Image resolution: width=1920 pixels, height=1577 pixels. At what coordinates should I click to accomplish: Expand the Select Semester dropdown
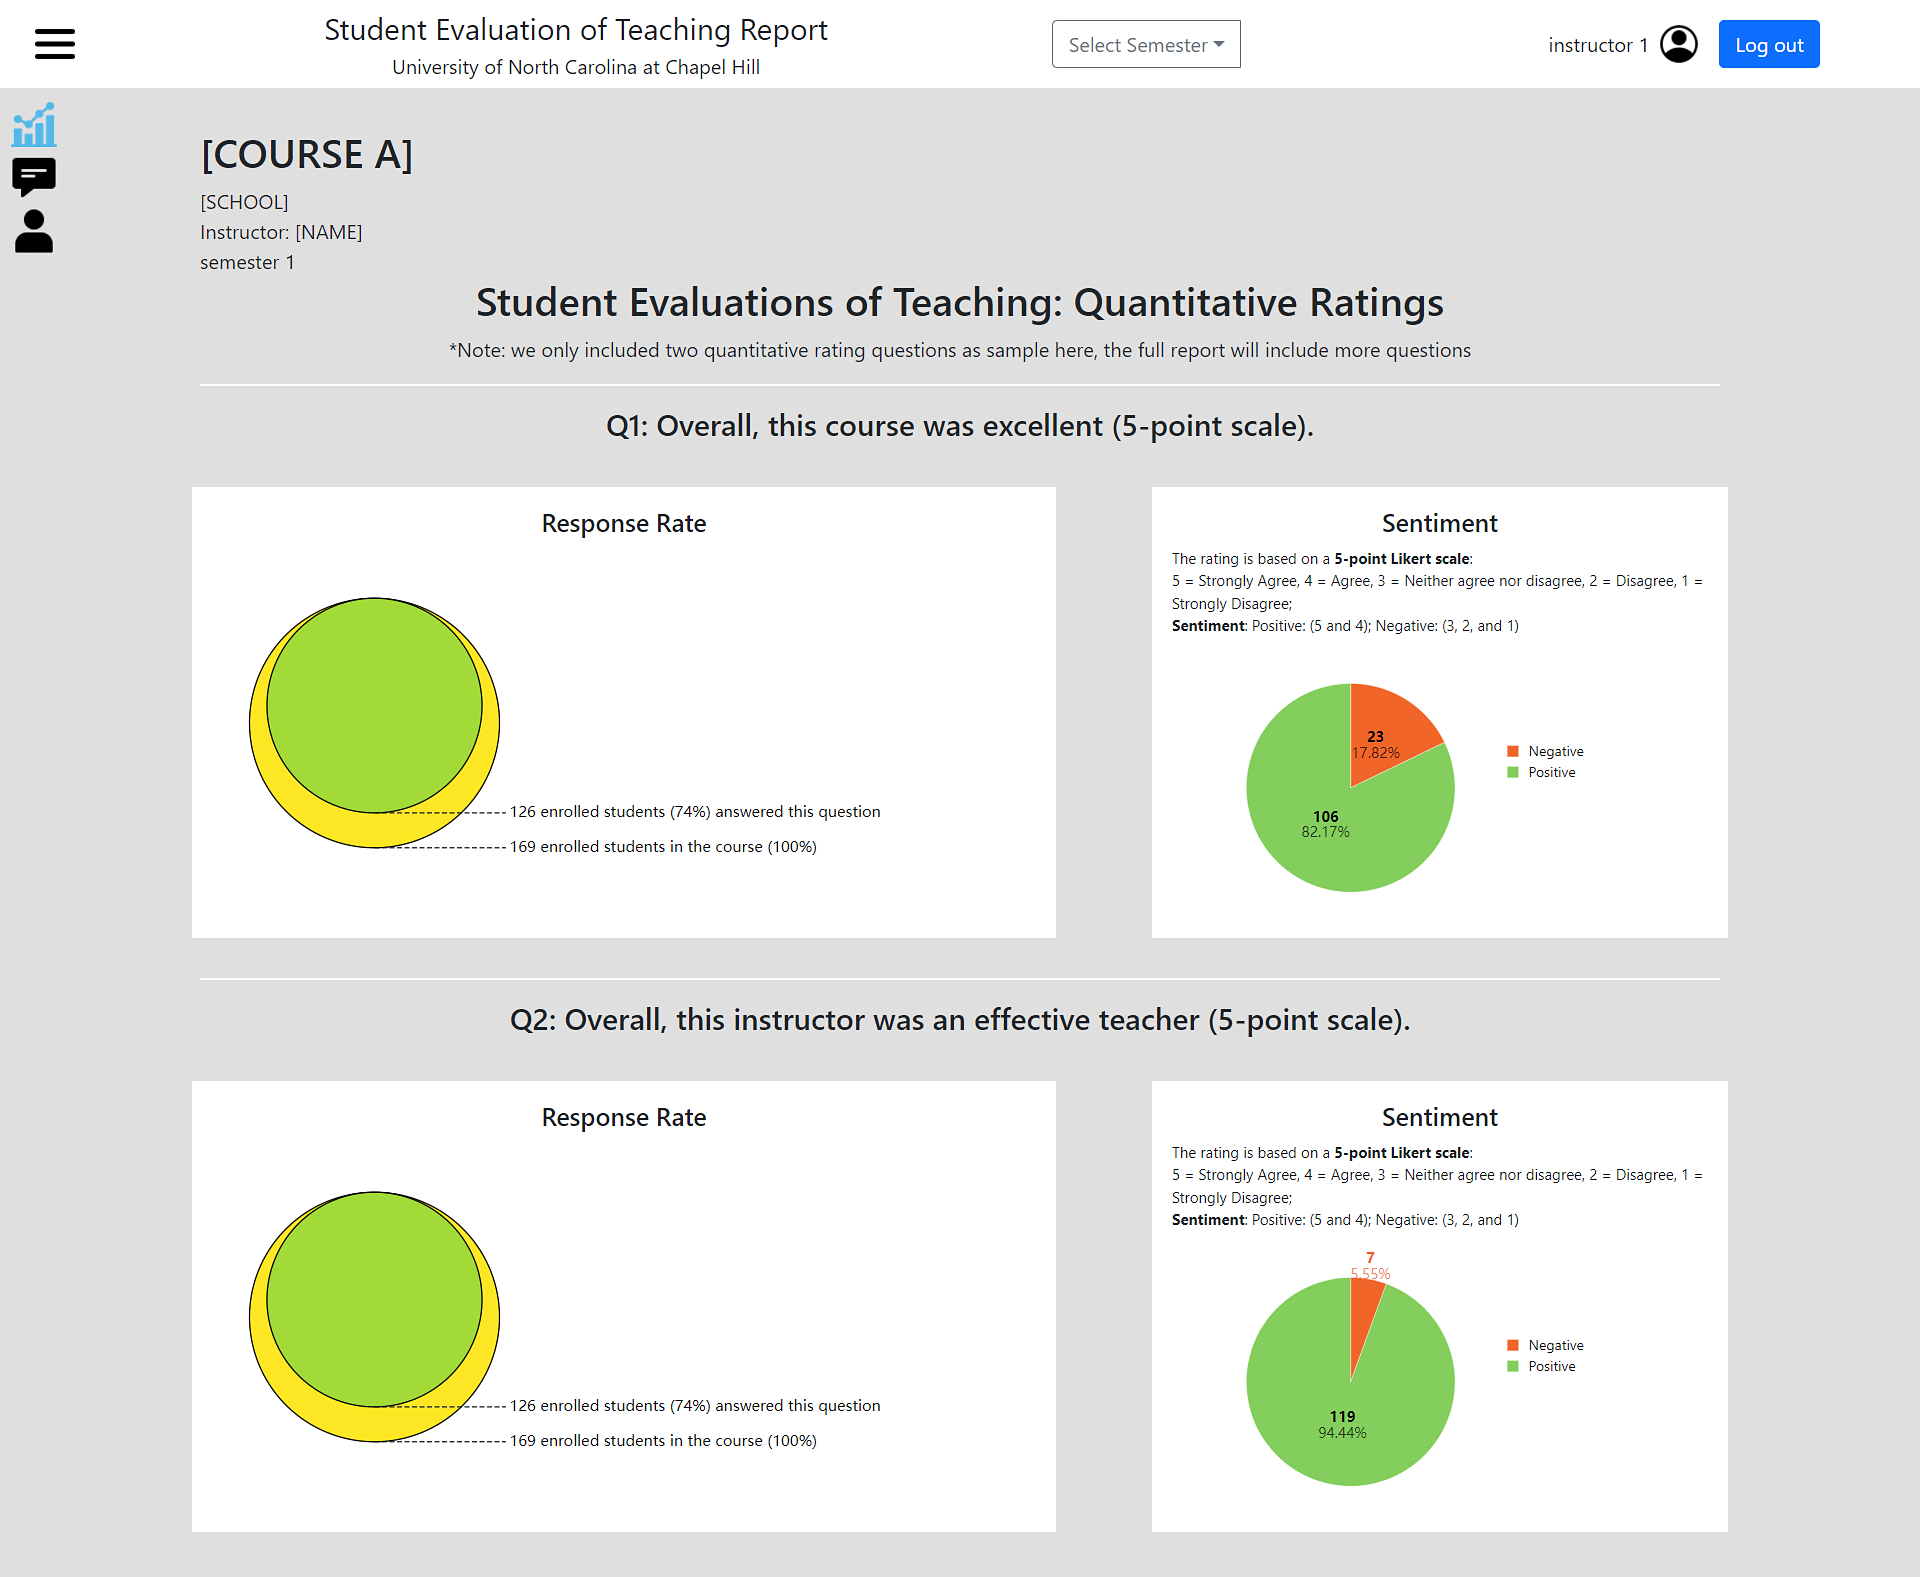(1146, 44)
